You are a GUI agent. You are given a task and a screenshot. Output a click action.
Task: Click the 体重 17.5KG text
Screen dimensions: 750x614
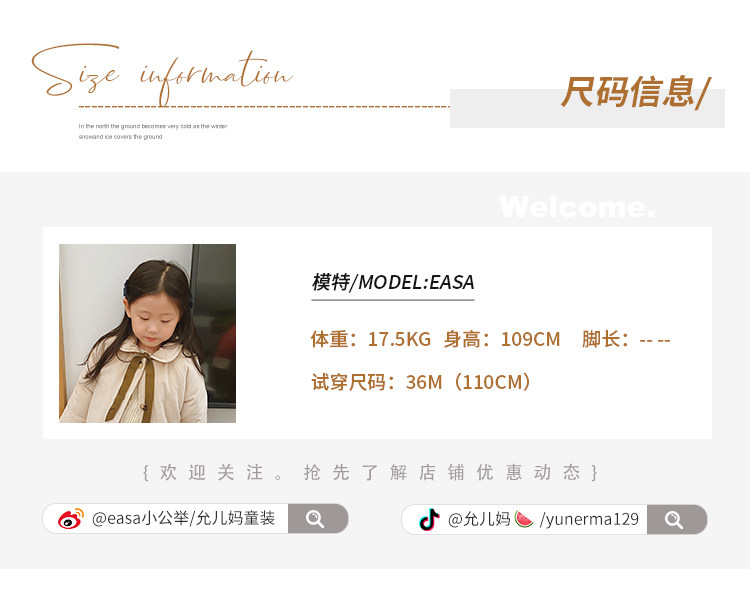pyautogui.click(x=371, y=339)
